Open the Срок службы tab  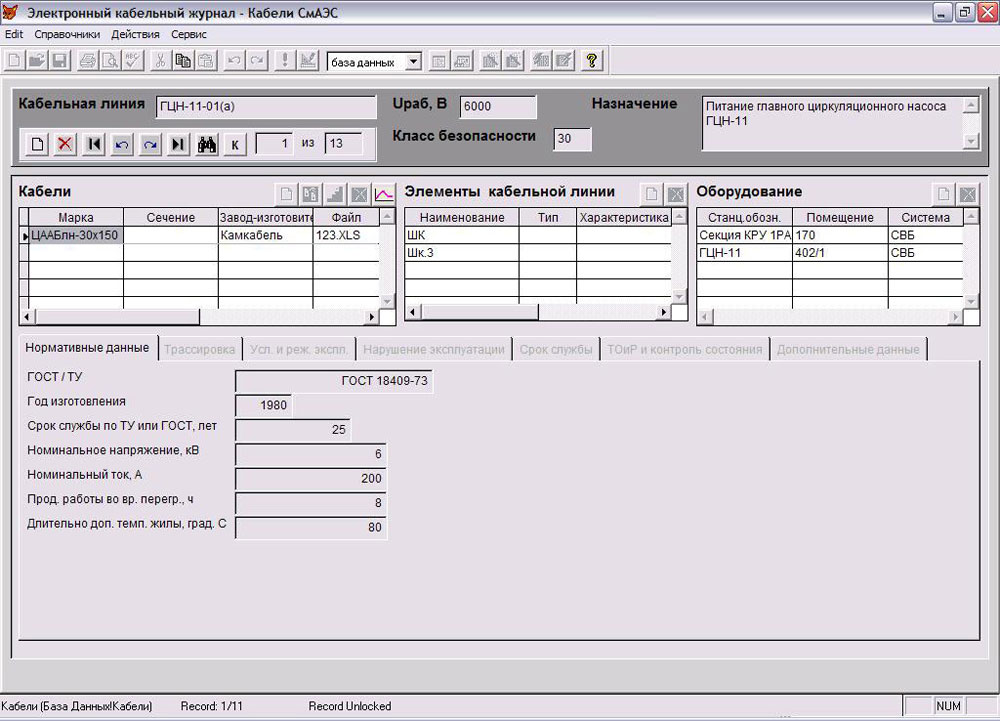coord(556,349)
